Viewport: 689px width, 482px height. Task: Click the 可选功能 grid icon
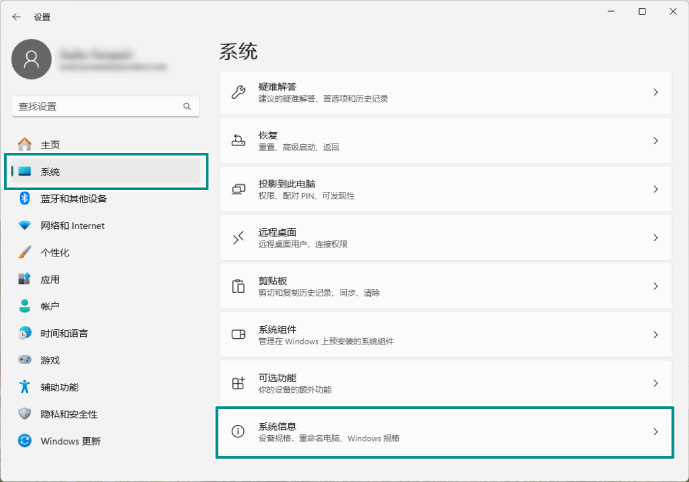(x=238, y=383)
